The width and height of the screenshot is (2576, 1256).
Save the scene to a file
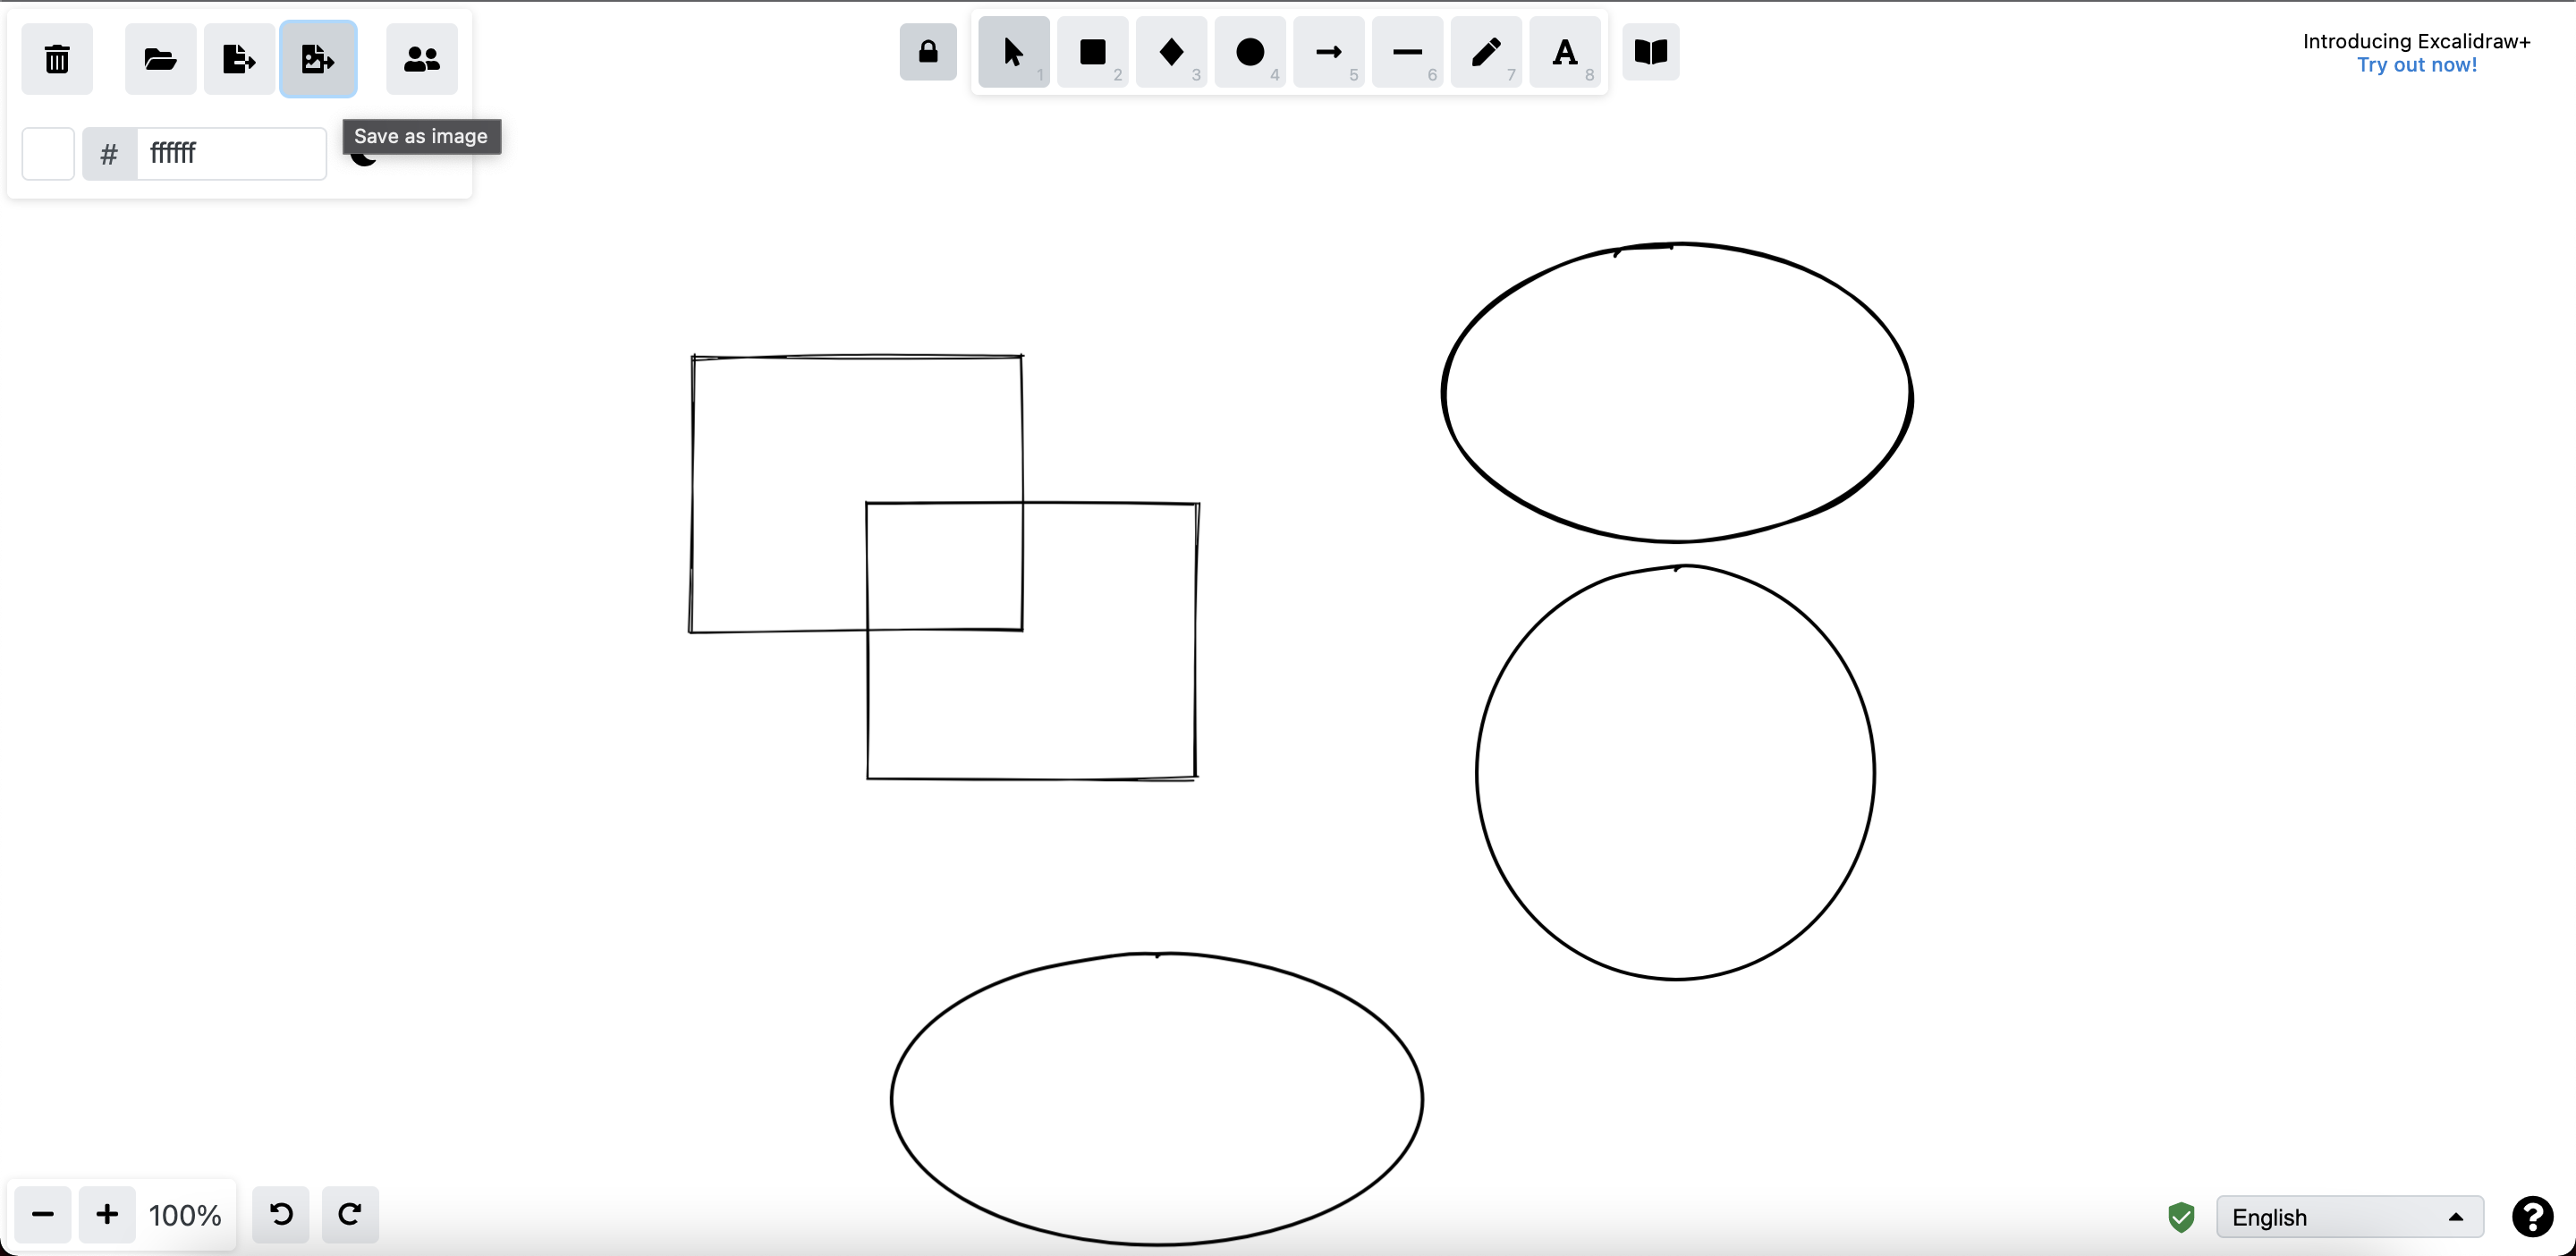[237, 59]
